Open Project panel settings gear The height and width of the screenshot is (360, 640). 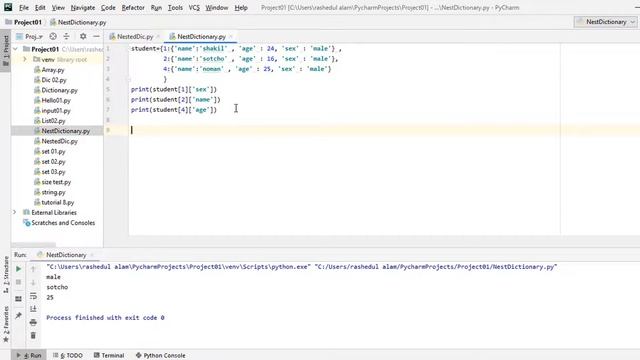(x=83, y=36)
